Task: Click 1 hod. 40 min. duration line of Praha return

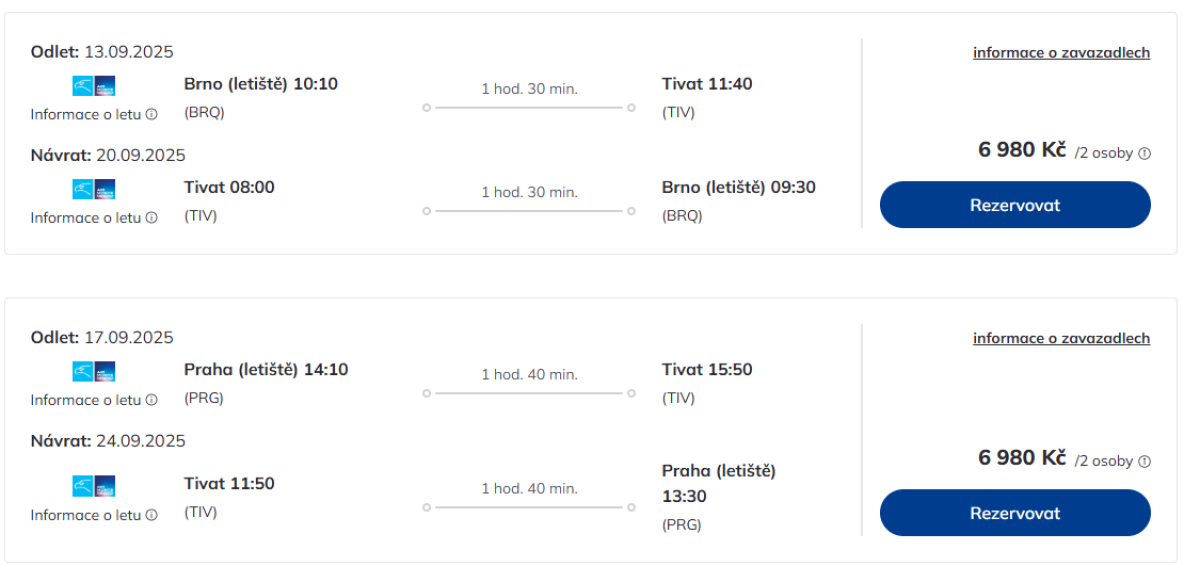Action: [x=529, y=507]
